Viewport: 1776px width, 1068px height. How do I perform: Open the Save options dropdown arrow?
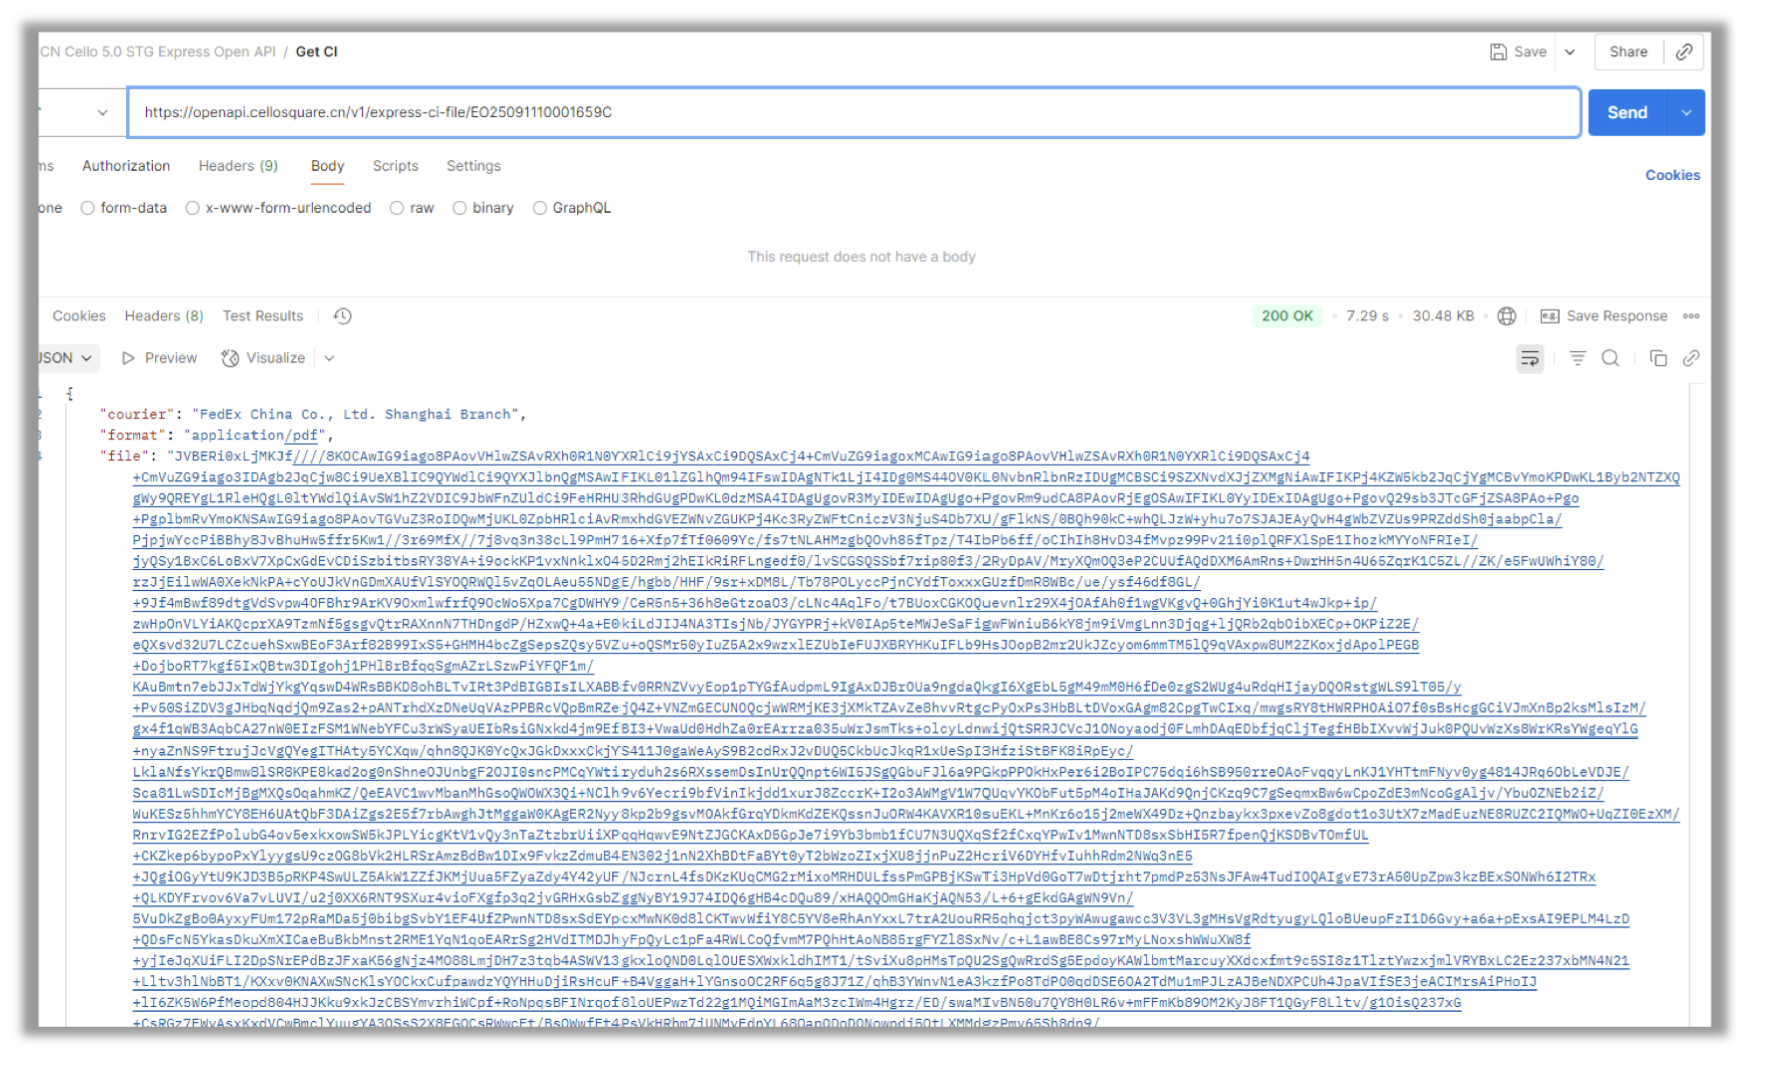1570,52
